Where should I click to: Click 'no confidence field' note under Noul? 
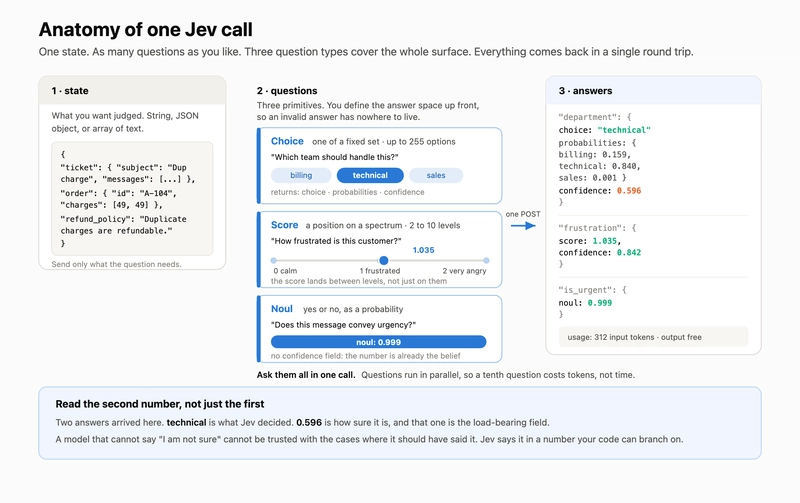(365, 356)
